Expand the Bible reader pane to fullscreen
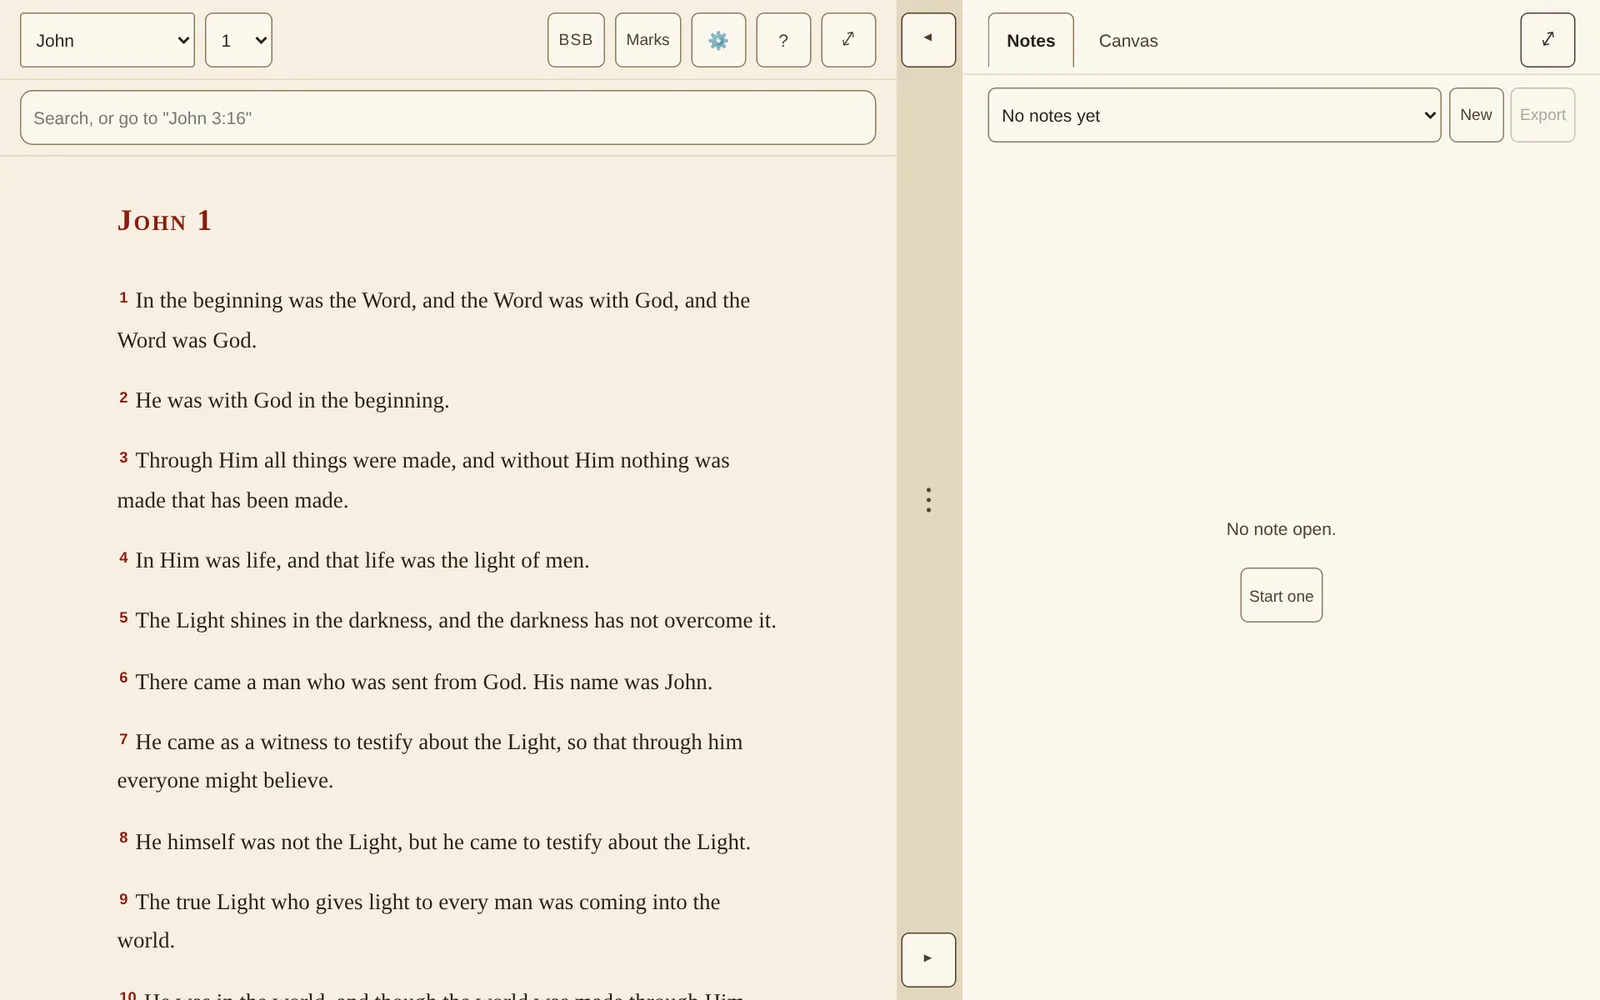The height and width of the screenshot is (1000, 1600). coord(848,40)
